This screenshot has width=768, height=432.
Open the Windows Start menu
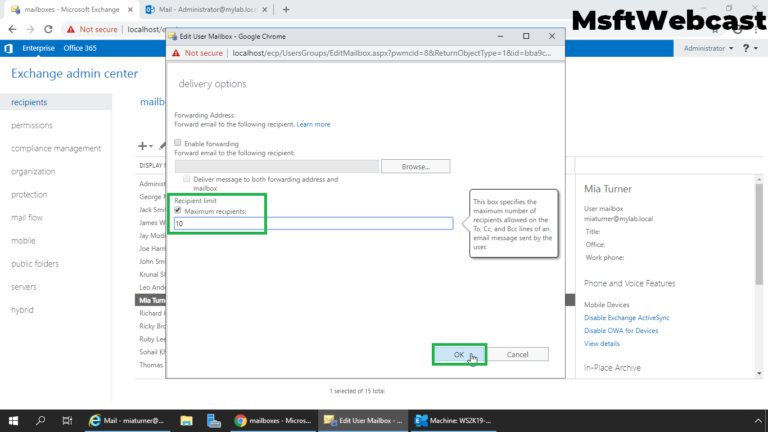(x=13, y=420)
